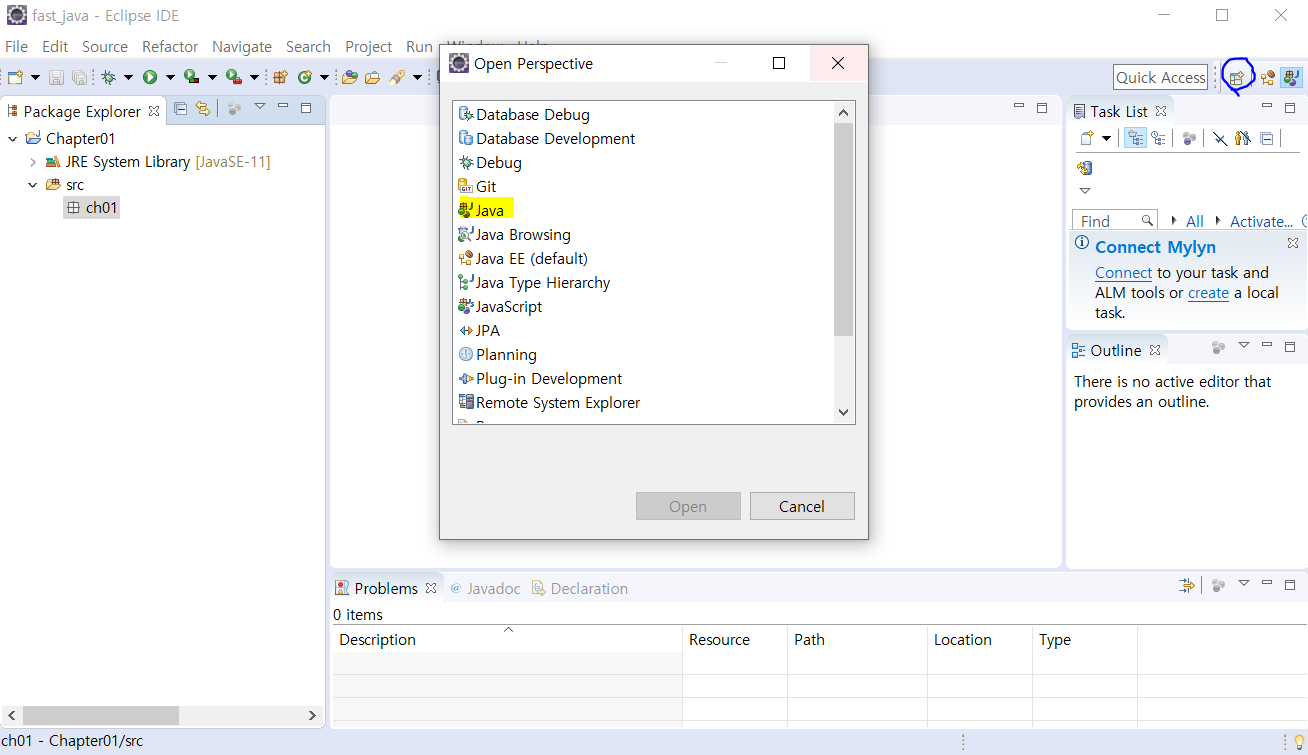Click New Task icon in Task List
This screenshot has width=1308, height=755.
click(1087, 138)
